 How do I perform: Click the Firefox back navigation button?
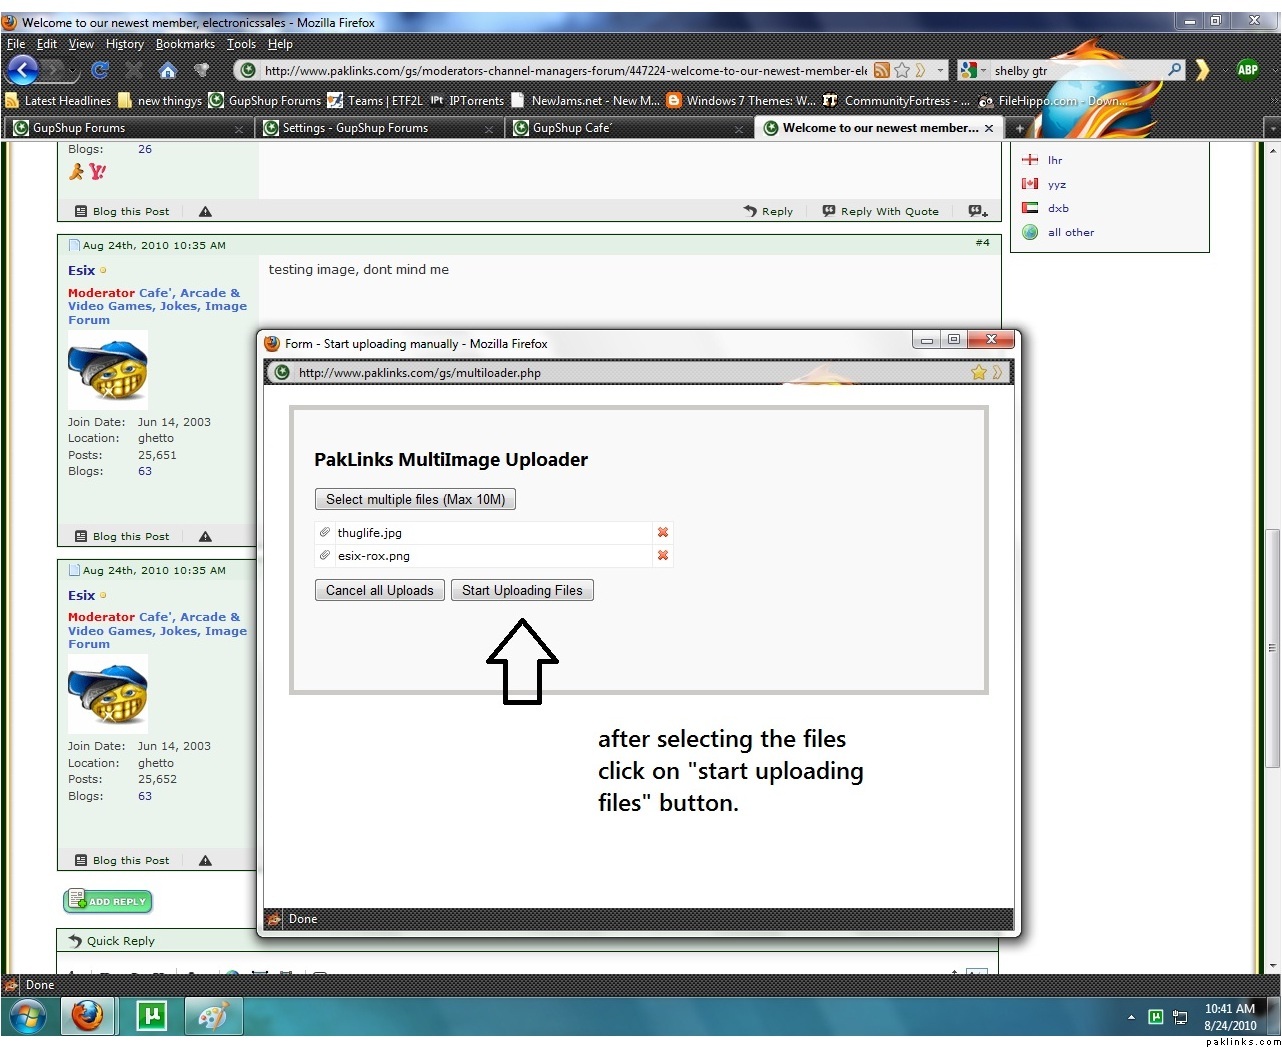tap(22, 69)
